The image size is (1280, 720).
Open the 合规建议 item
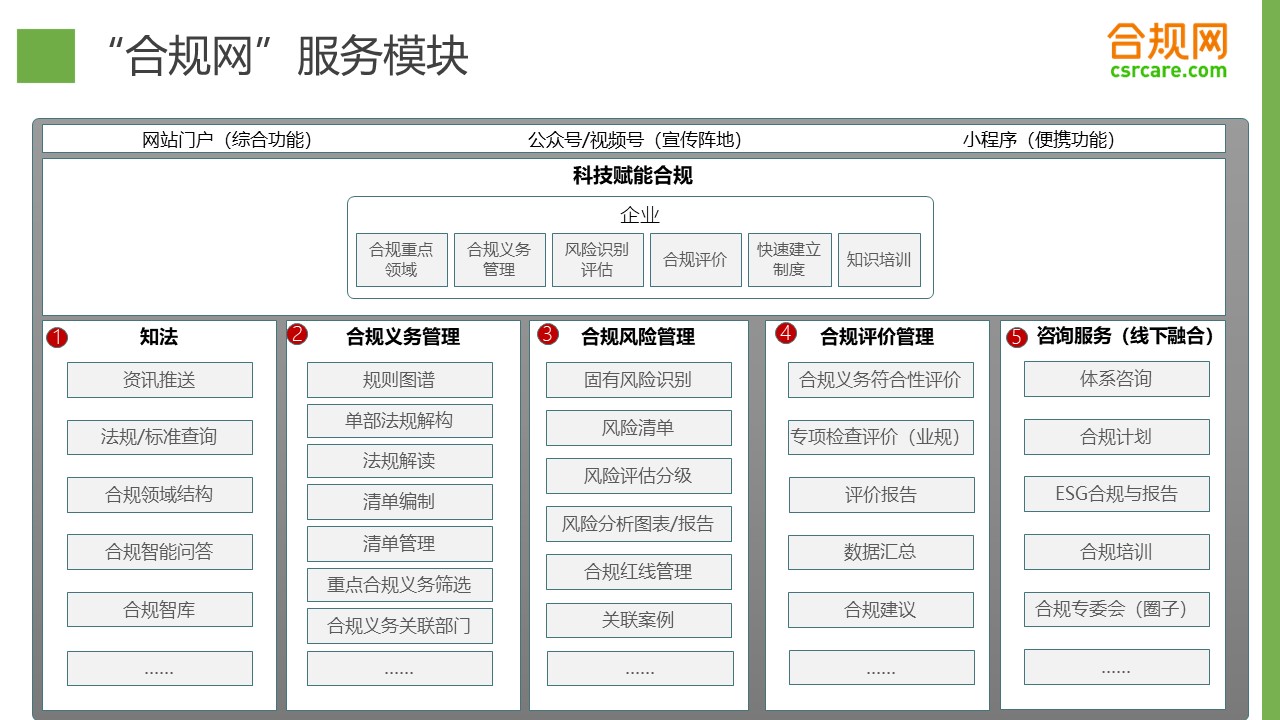(x=881, y=610)
